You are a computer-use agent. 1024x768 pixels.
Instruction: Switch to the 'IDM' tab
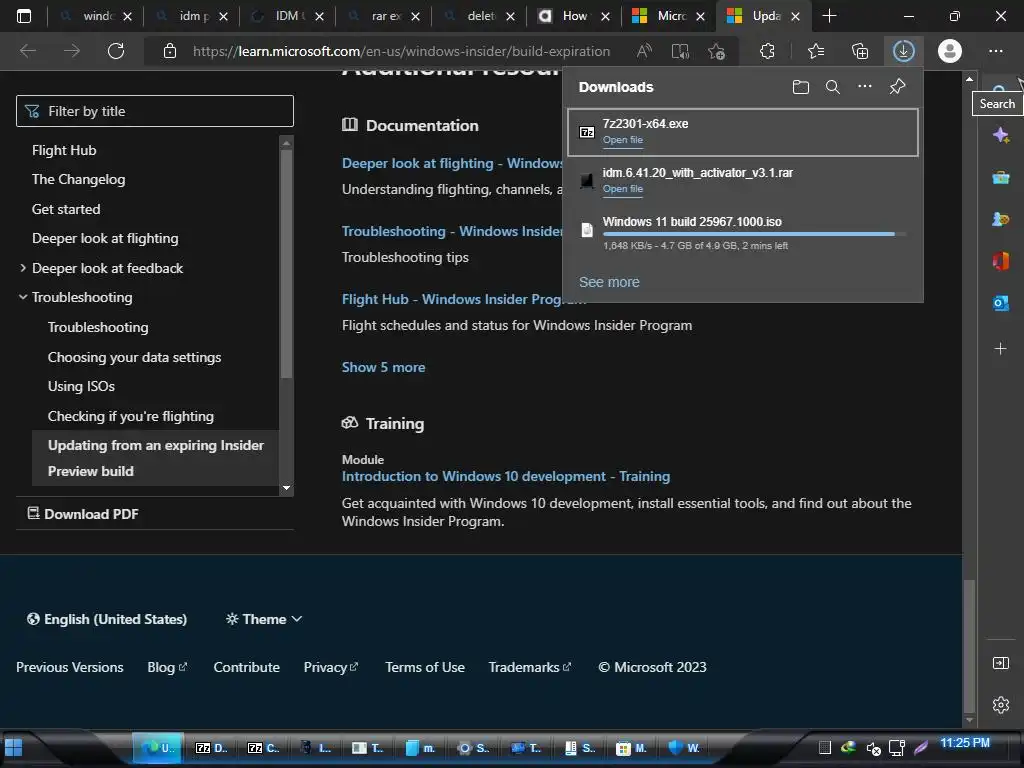285,16
